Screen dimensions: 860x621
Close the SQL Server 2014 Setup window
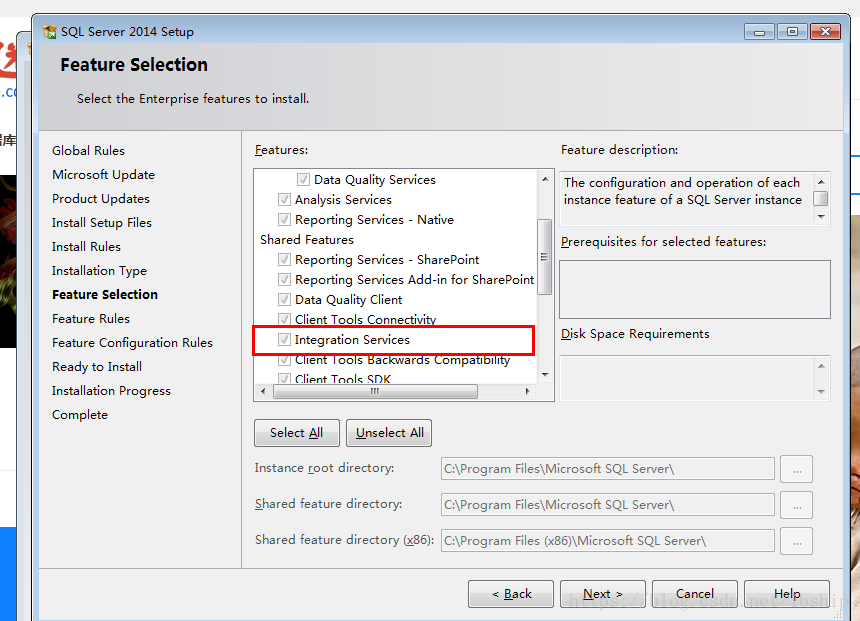point(825,32)
